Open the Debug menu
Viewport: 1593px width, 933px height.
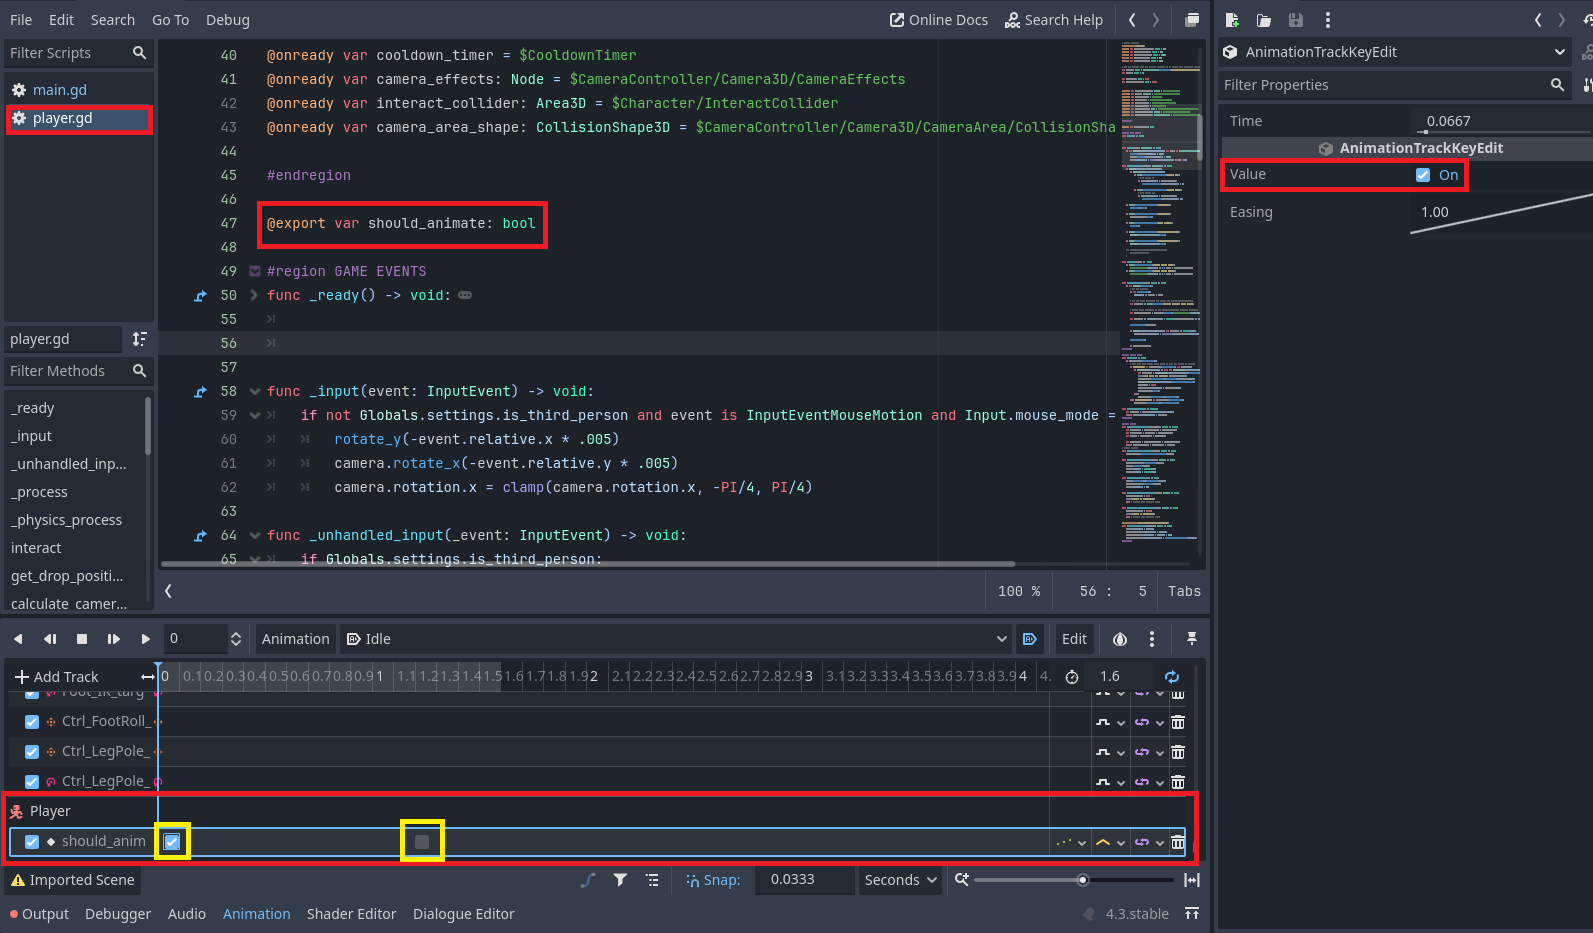(x=228, y=20)
